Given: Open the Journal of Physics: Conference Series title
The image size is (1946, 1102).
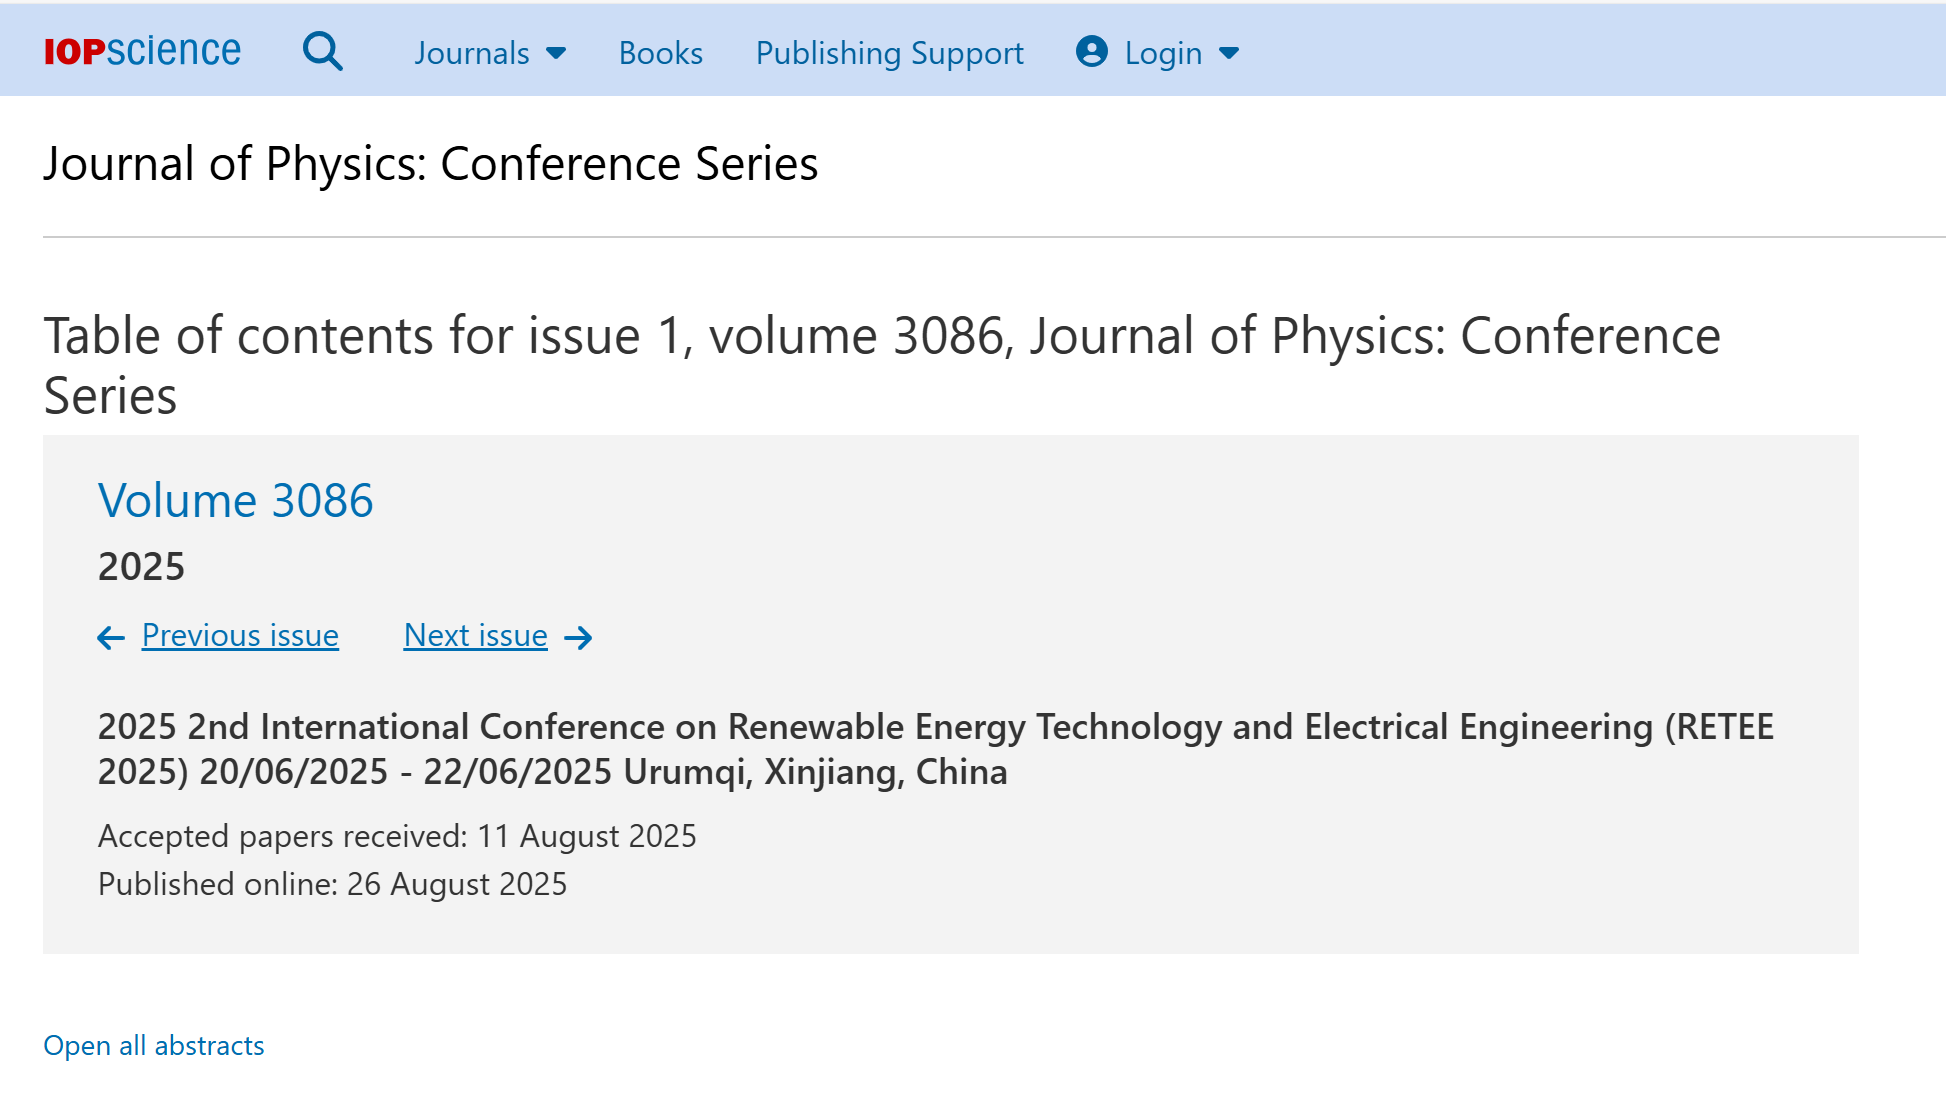Looking at the screenshot, I should 430,163.
